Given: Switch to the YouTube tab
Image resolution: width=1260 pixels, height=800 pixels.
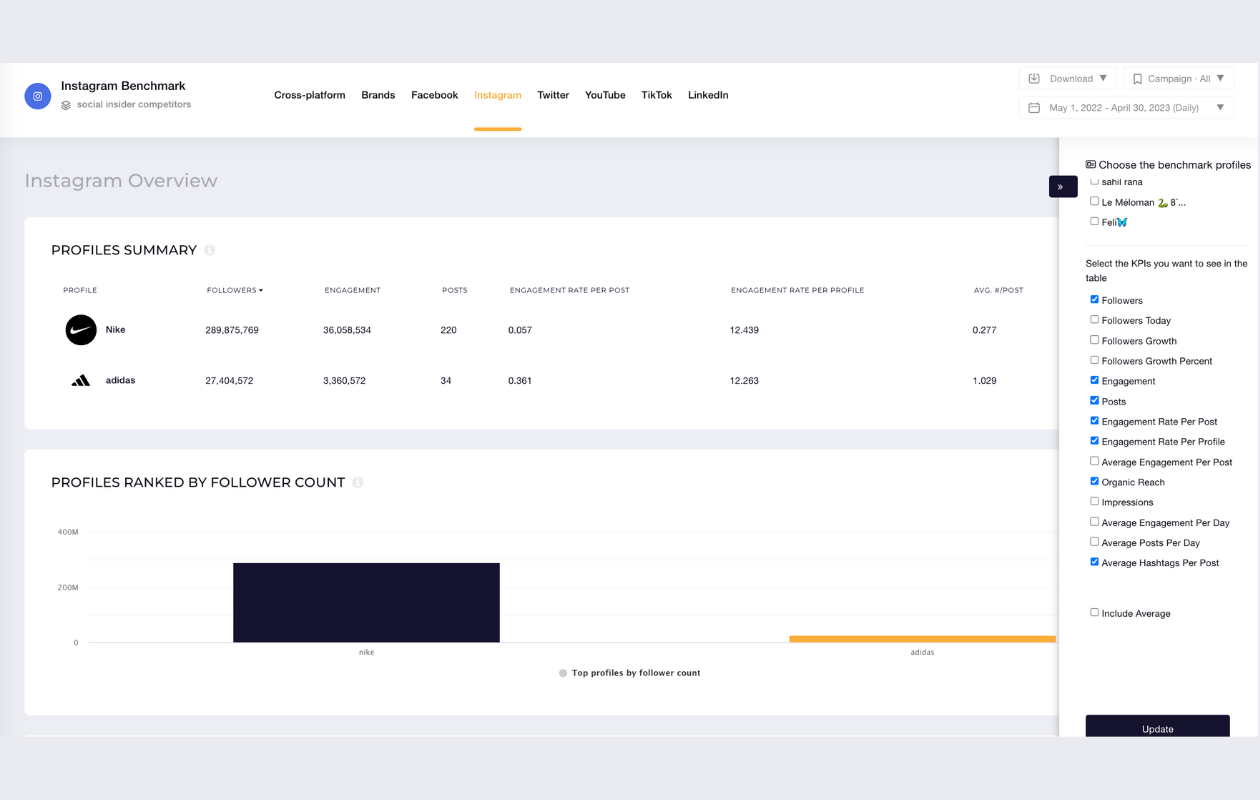Looking at the screenshot, I should click(605, 95).
